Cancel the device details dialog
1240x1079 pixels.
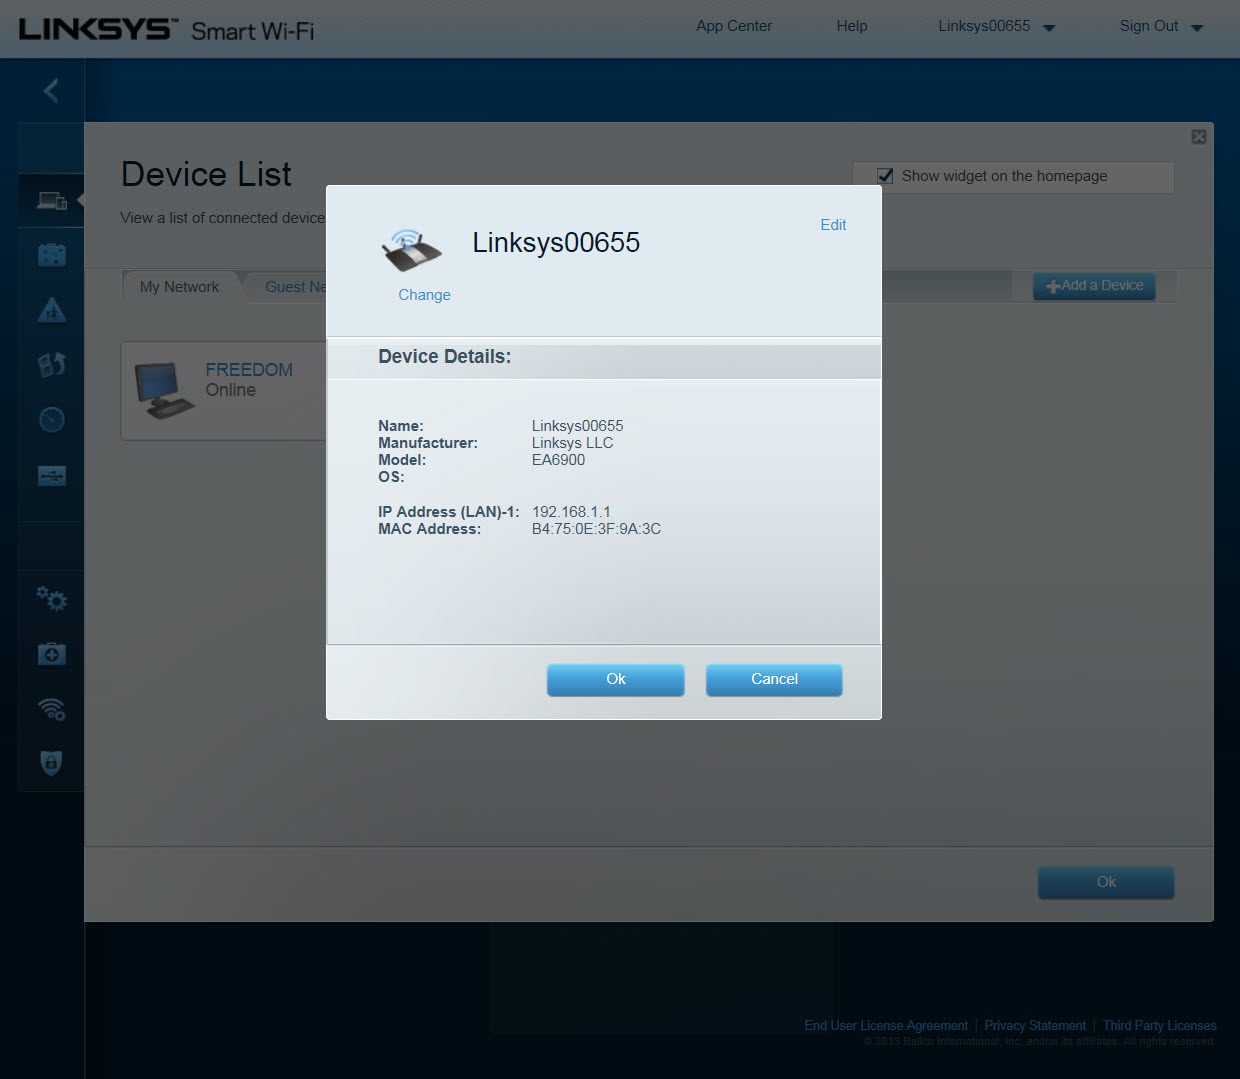point(774,680)
